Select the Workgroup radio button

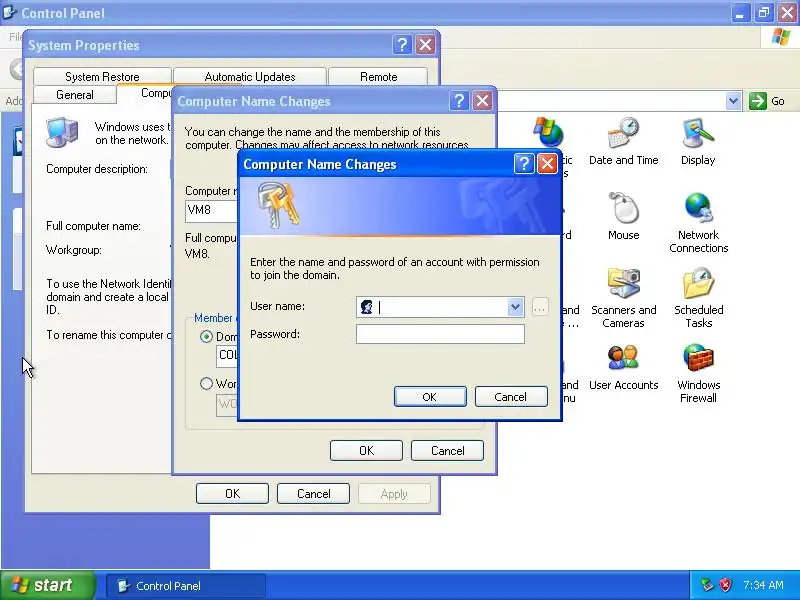coord(206,383)
